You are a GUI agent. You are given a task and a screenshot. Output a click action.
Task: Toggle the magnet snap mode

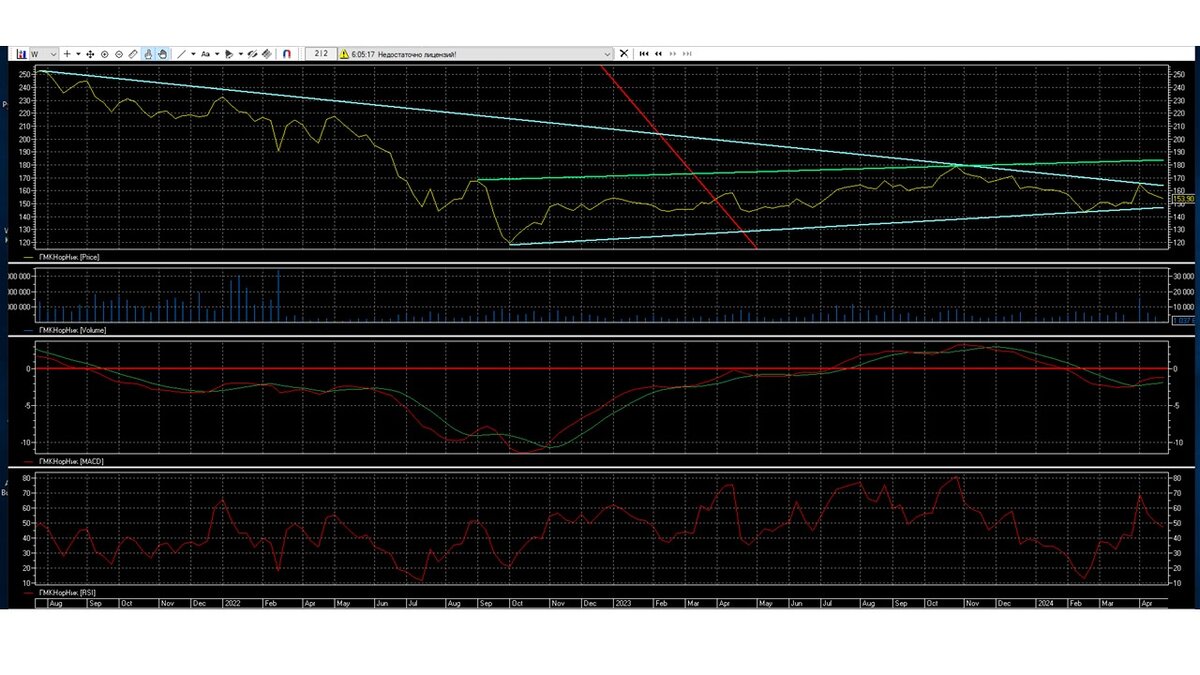point(287,54)
